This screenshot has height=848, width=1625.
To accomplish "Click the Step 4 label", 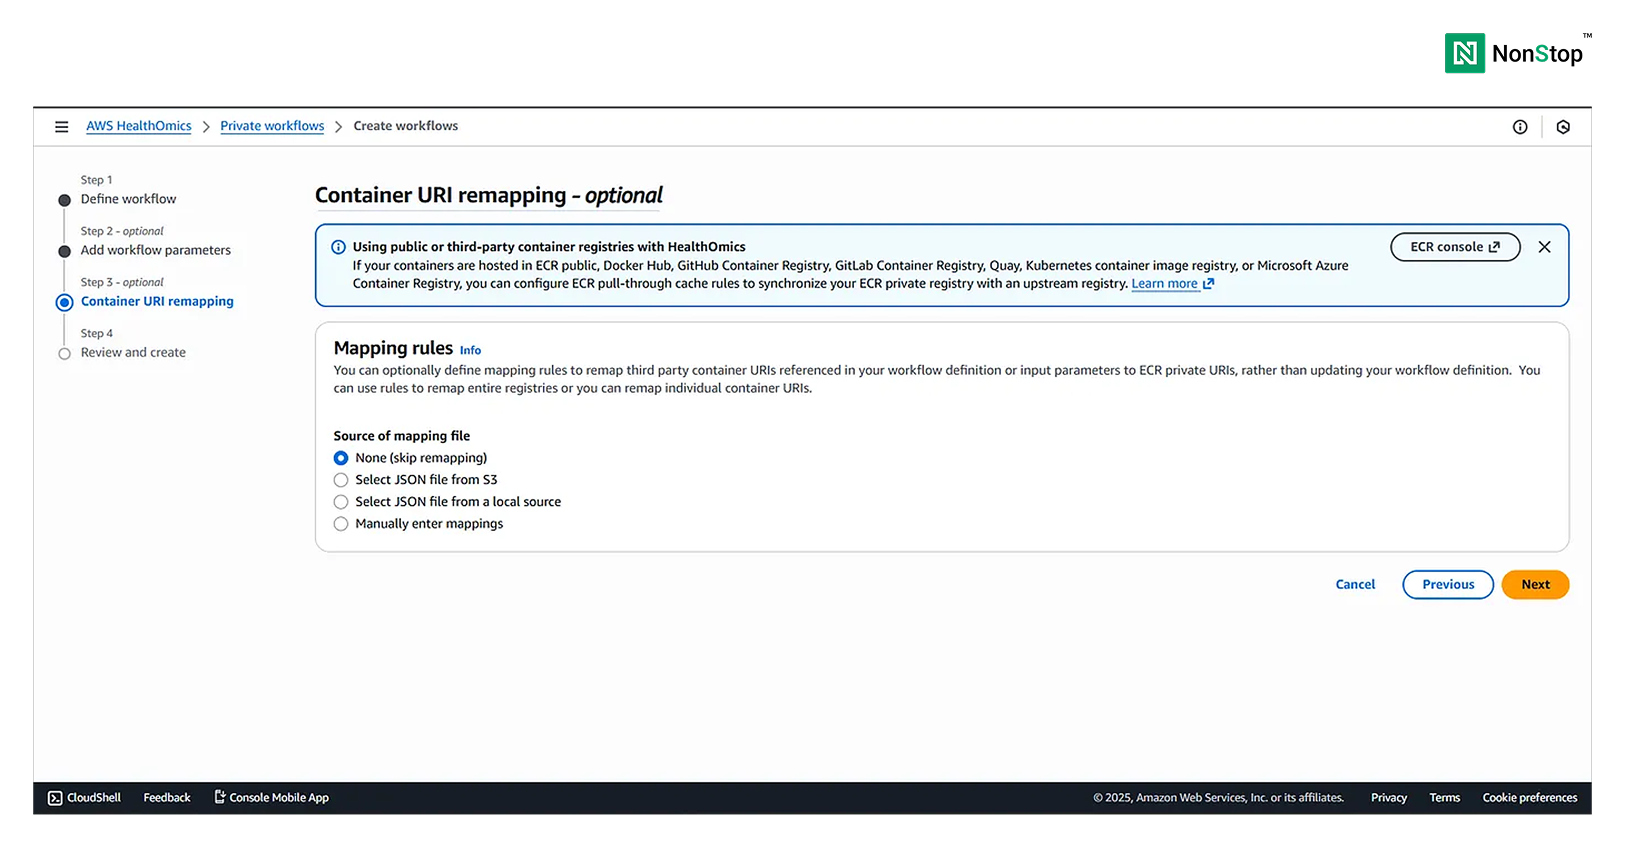I will click(x=97, y=333).
